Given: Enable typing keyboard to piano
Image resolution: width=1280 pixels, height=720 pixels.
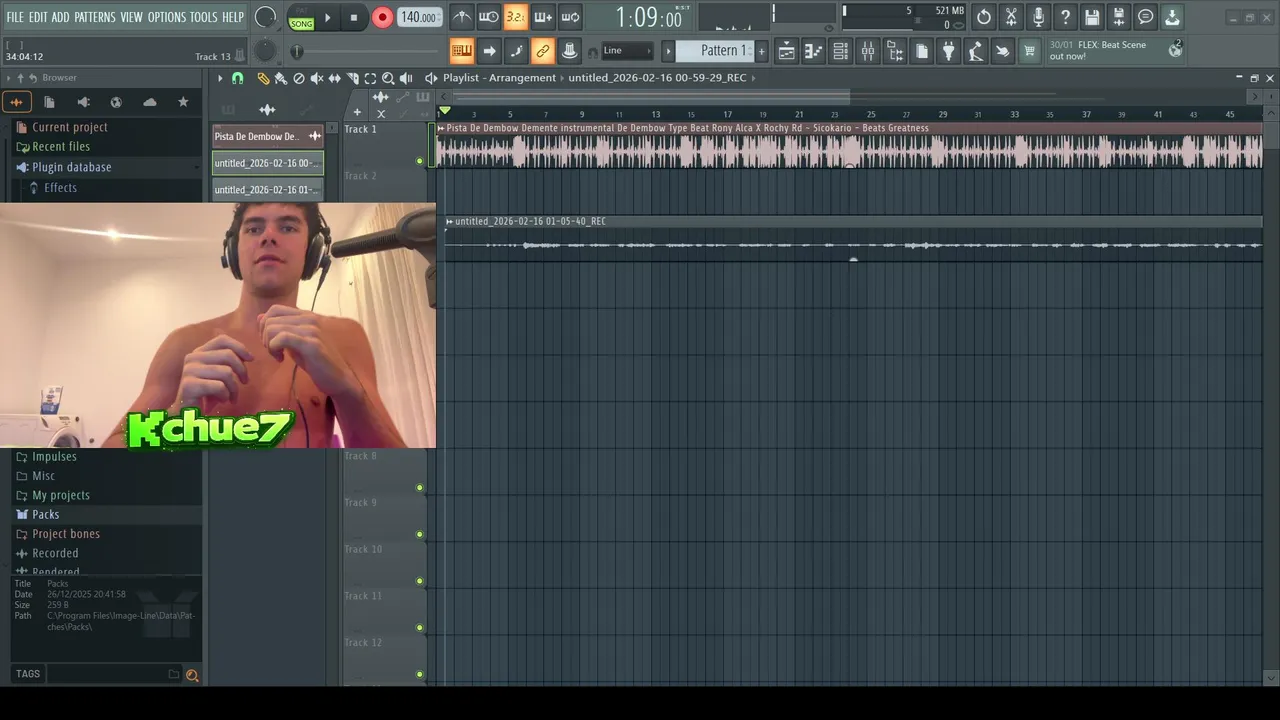Looking at the screenshot, I should 461,51.
